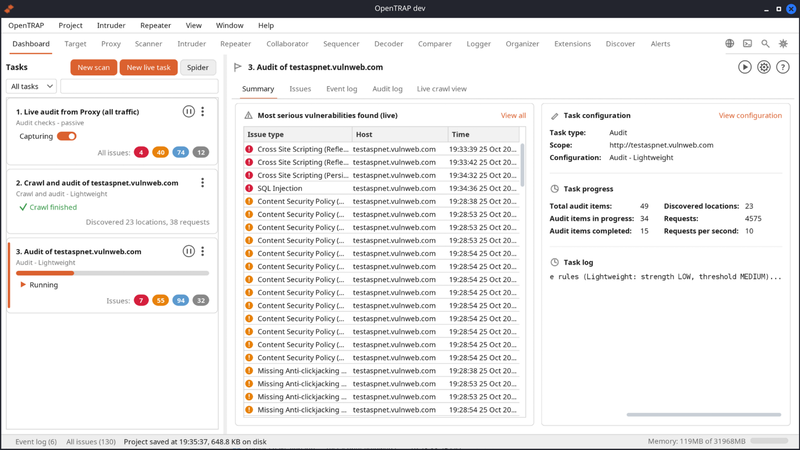The height and width of the screenshot is (450, 800).
Task: Click the audit task progress bar
Action: click(x=112, y=273)
